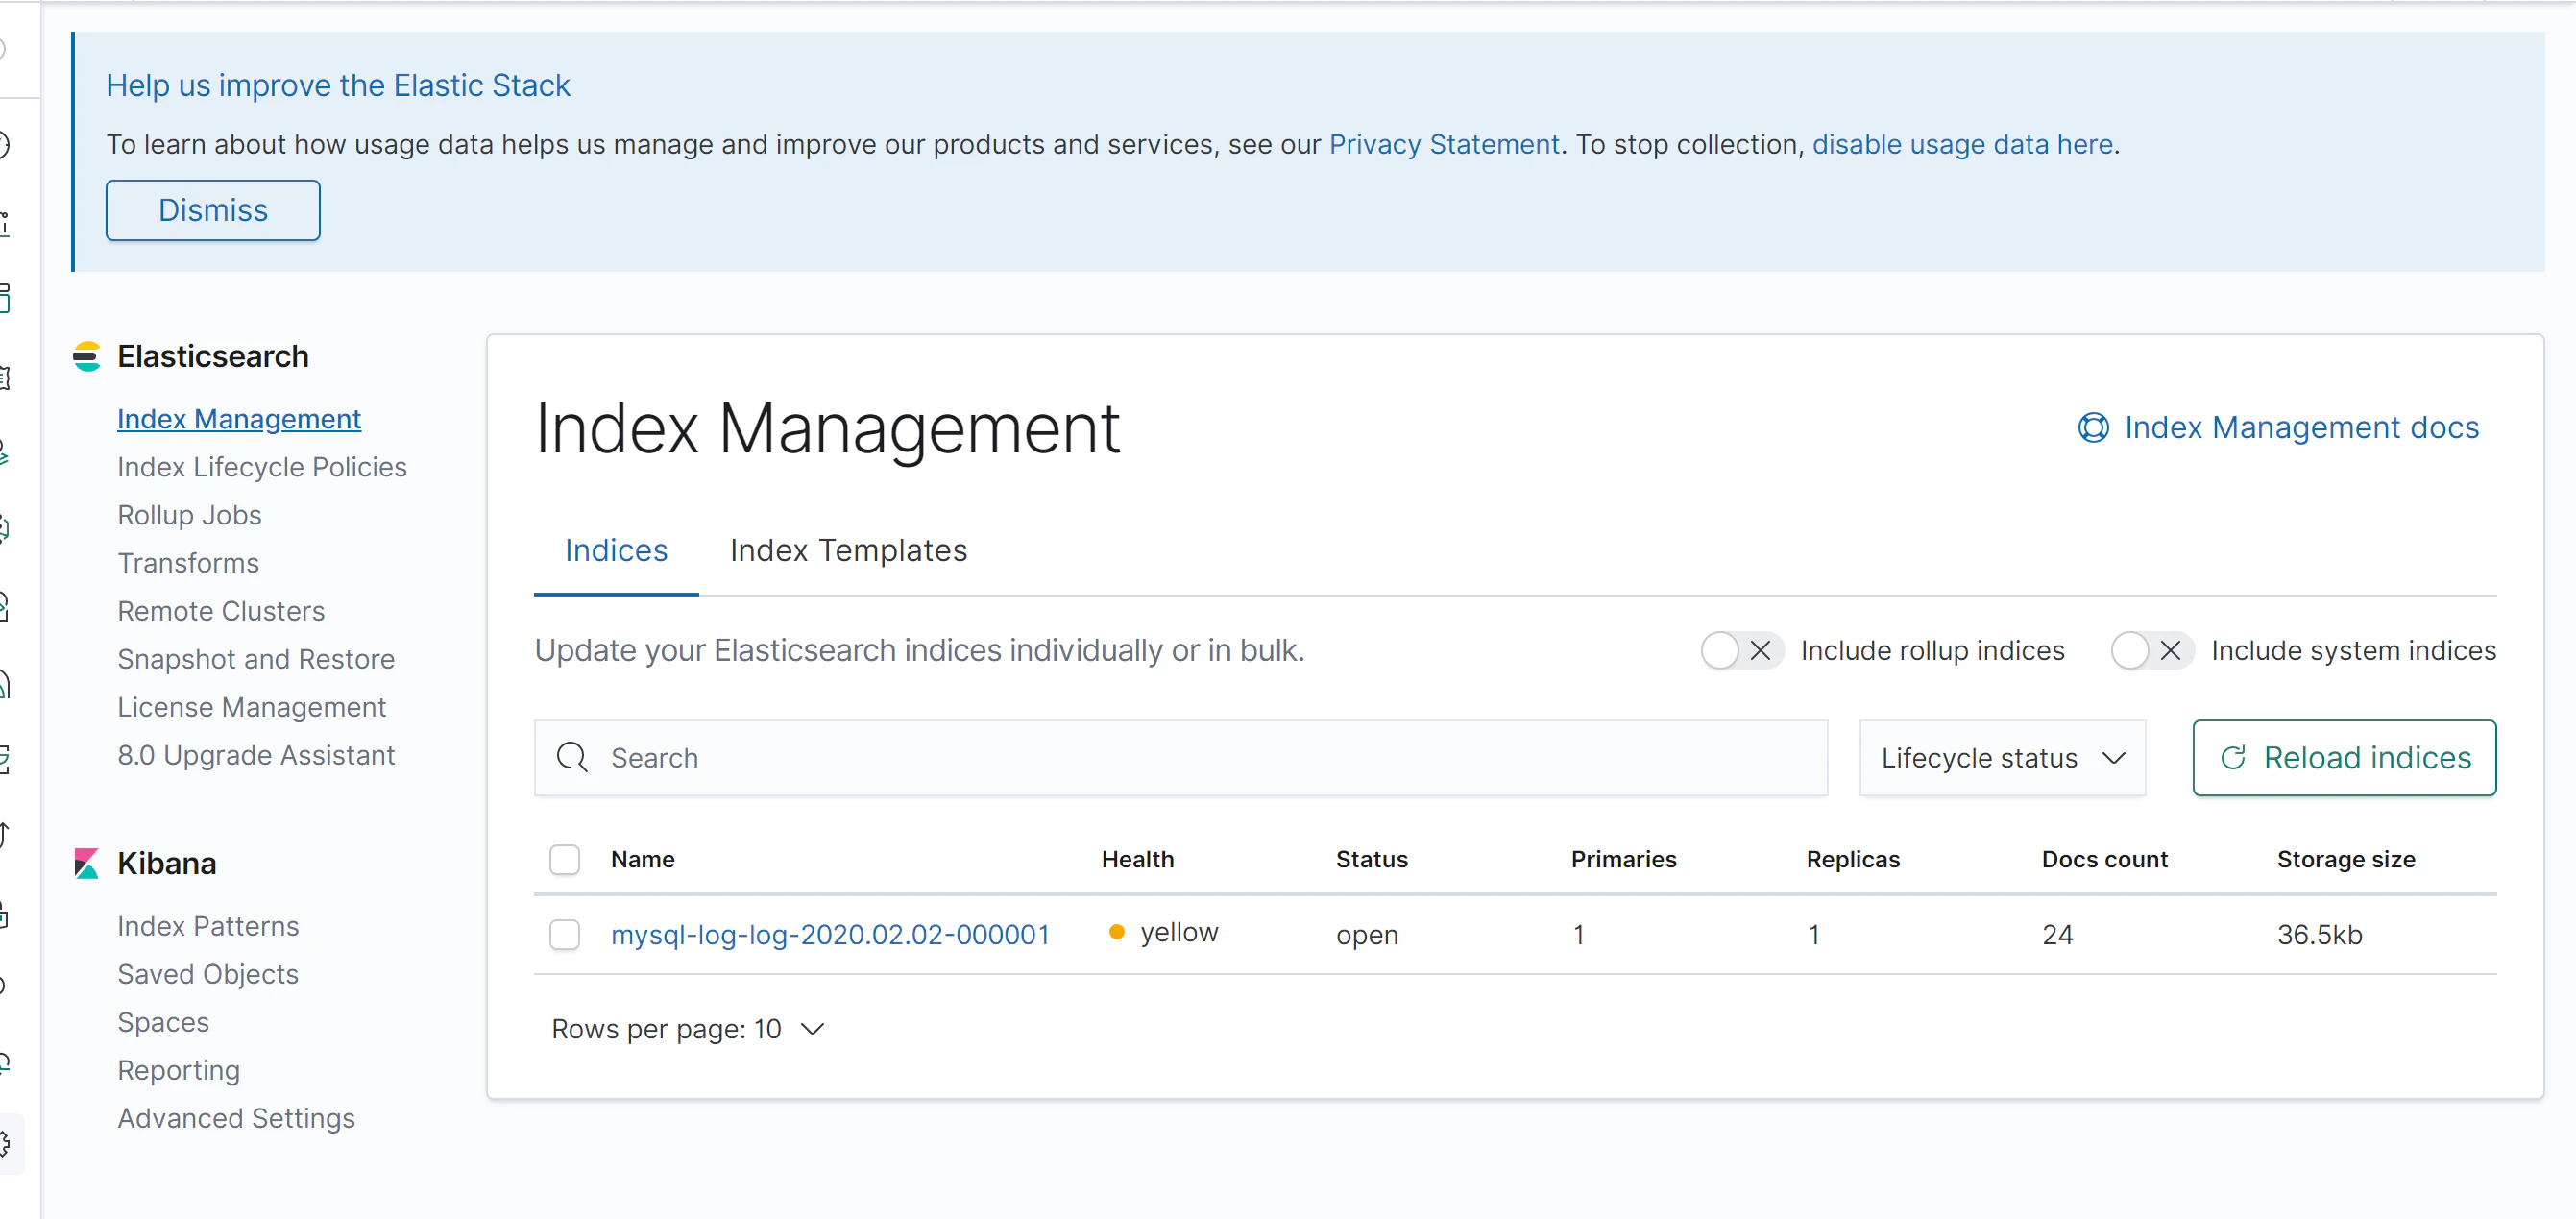The image size is (2576, 1219).
Task: Open Advanced Settings
Action: 236,1118
